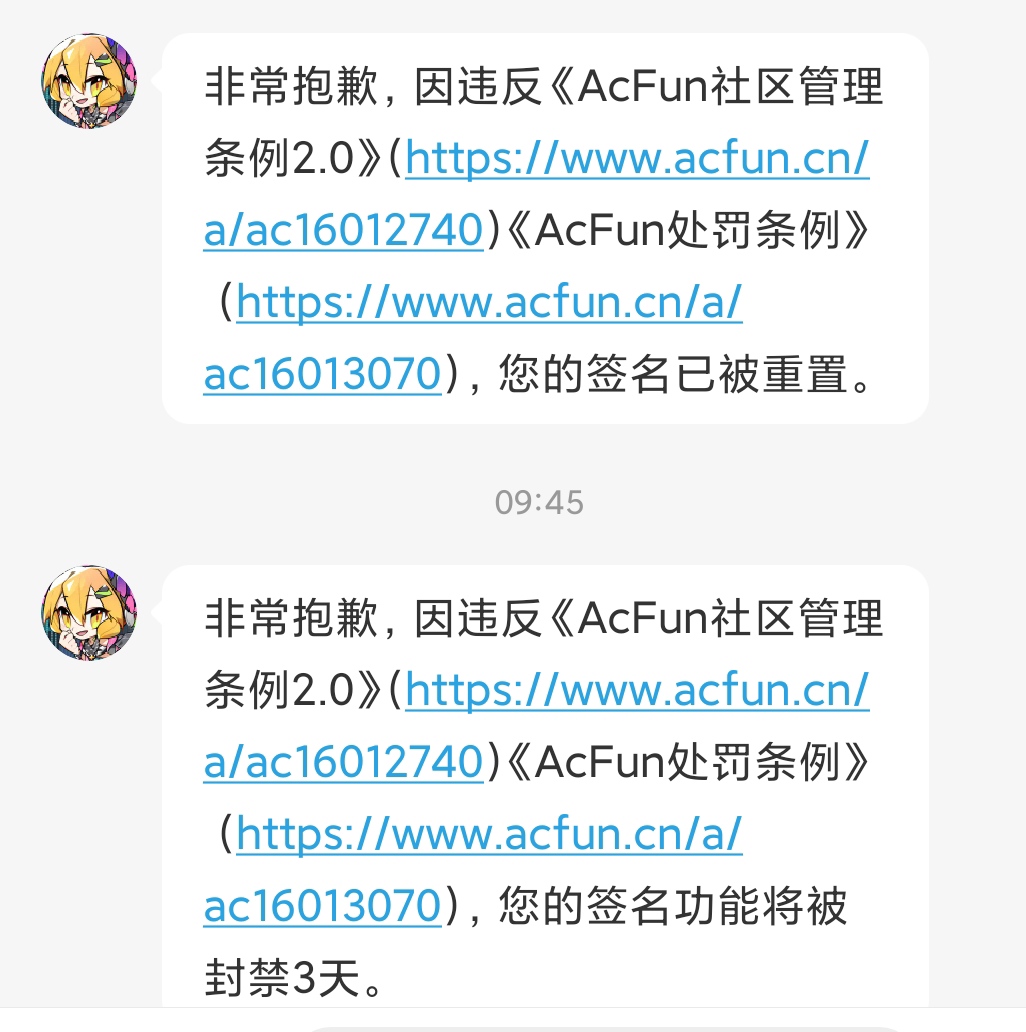Follow the a/ac16012740 link in ban message

(x=344, y=762)
